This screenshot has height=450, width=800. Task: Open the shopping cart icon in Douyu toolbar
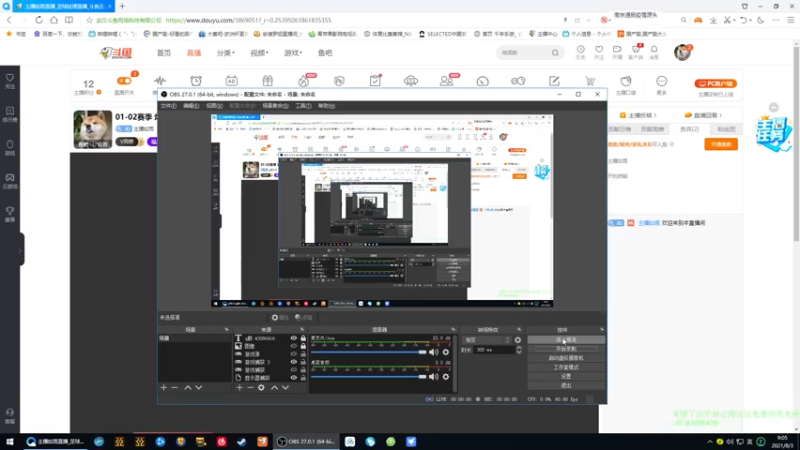590,81
